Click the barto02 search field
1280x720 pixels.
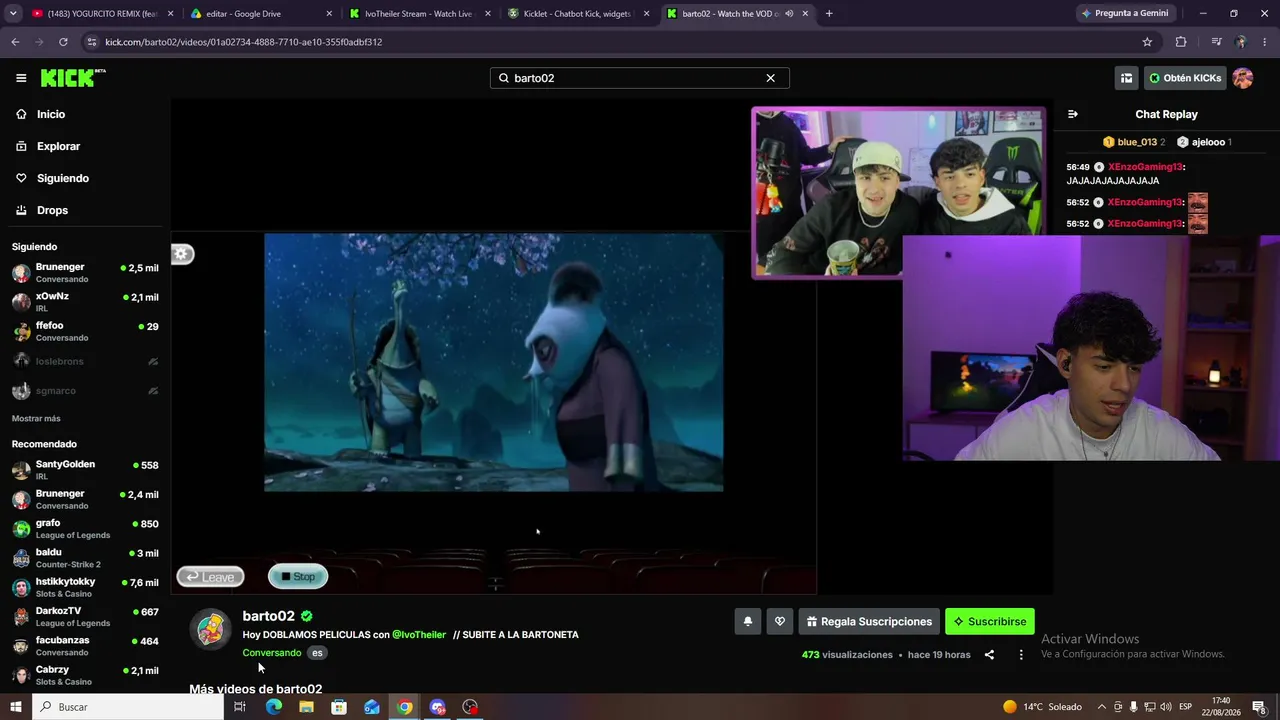[x=639, y=78]
